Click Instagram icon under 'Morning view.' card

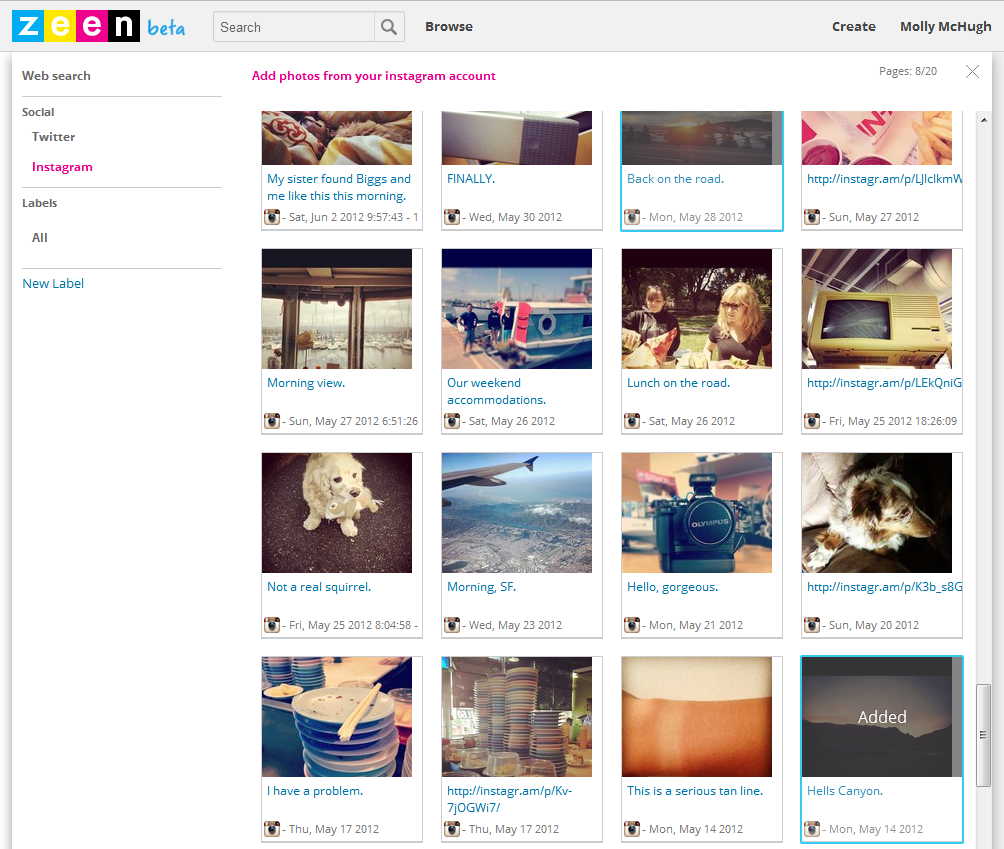tap(272, 421)
